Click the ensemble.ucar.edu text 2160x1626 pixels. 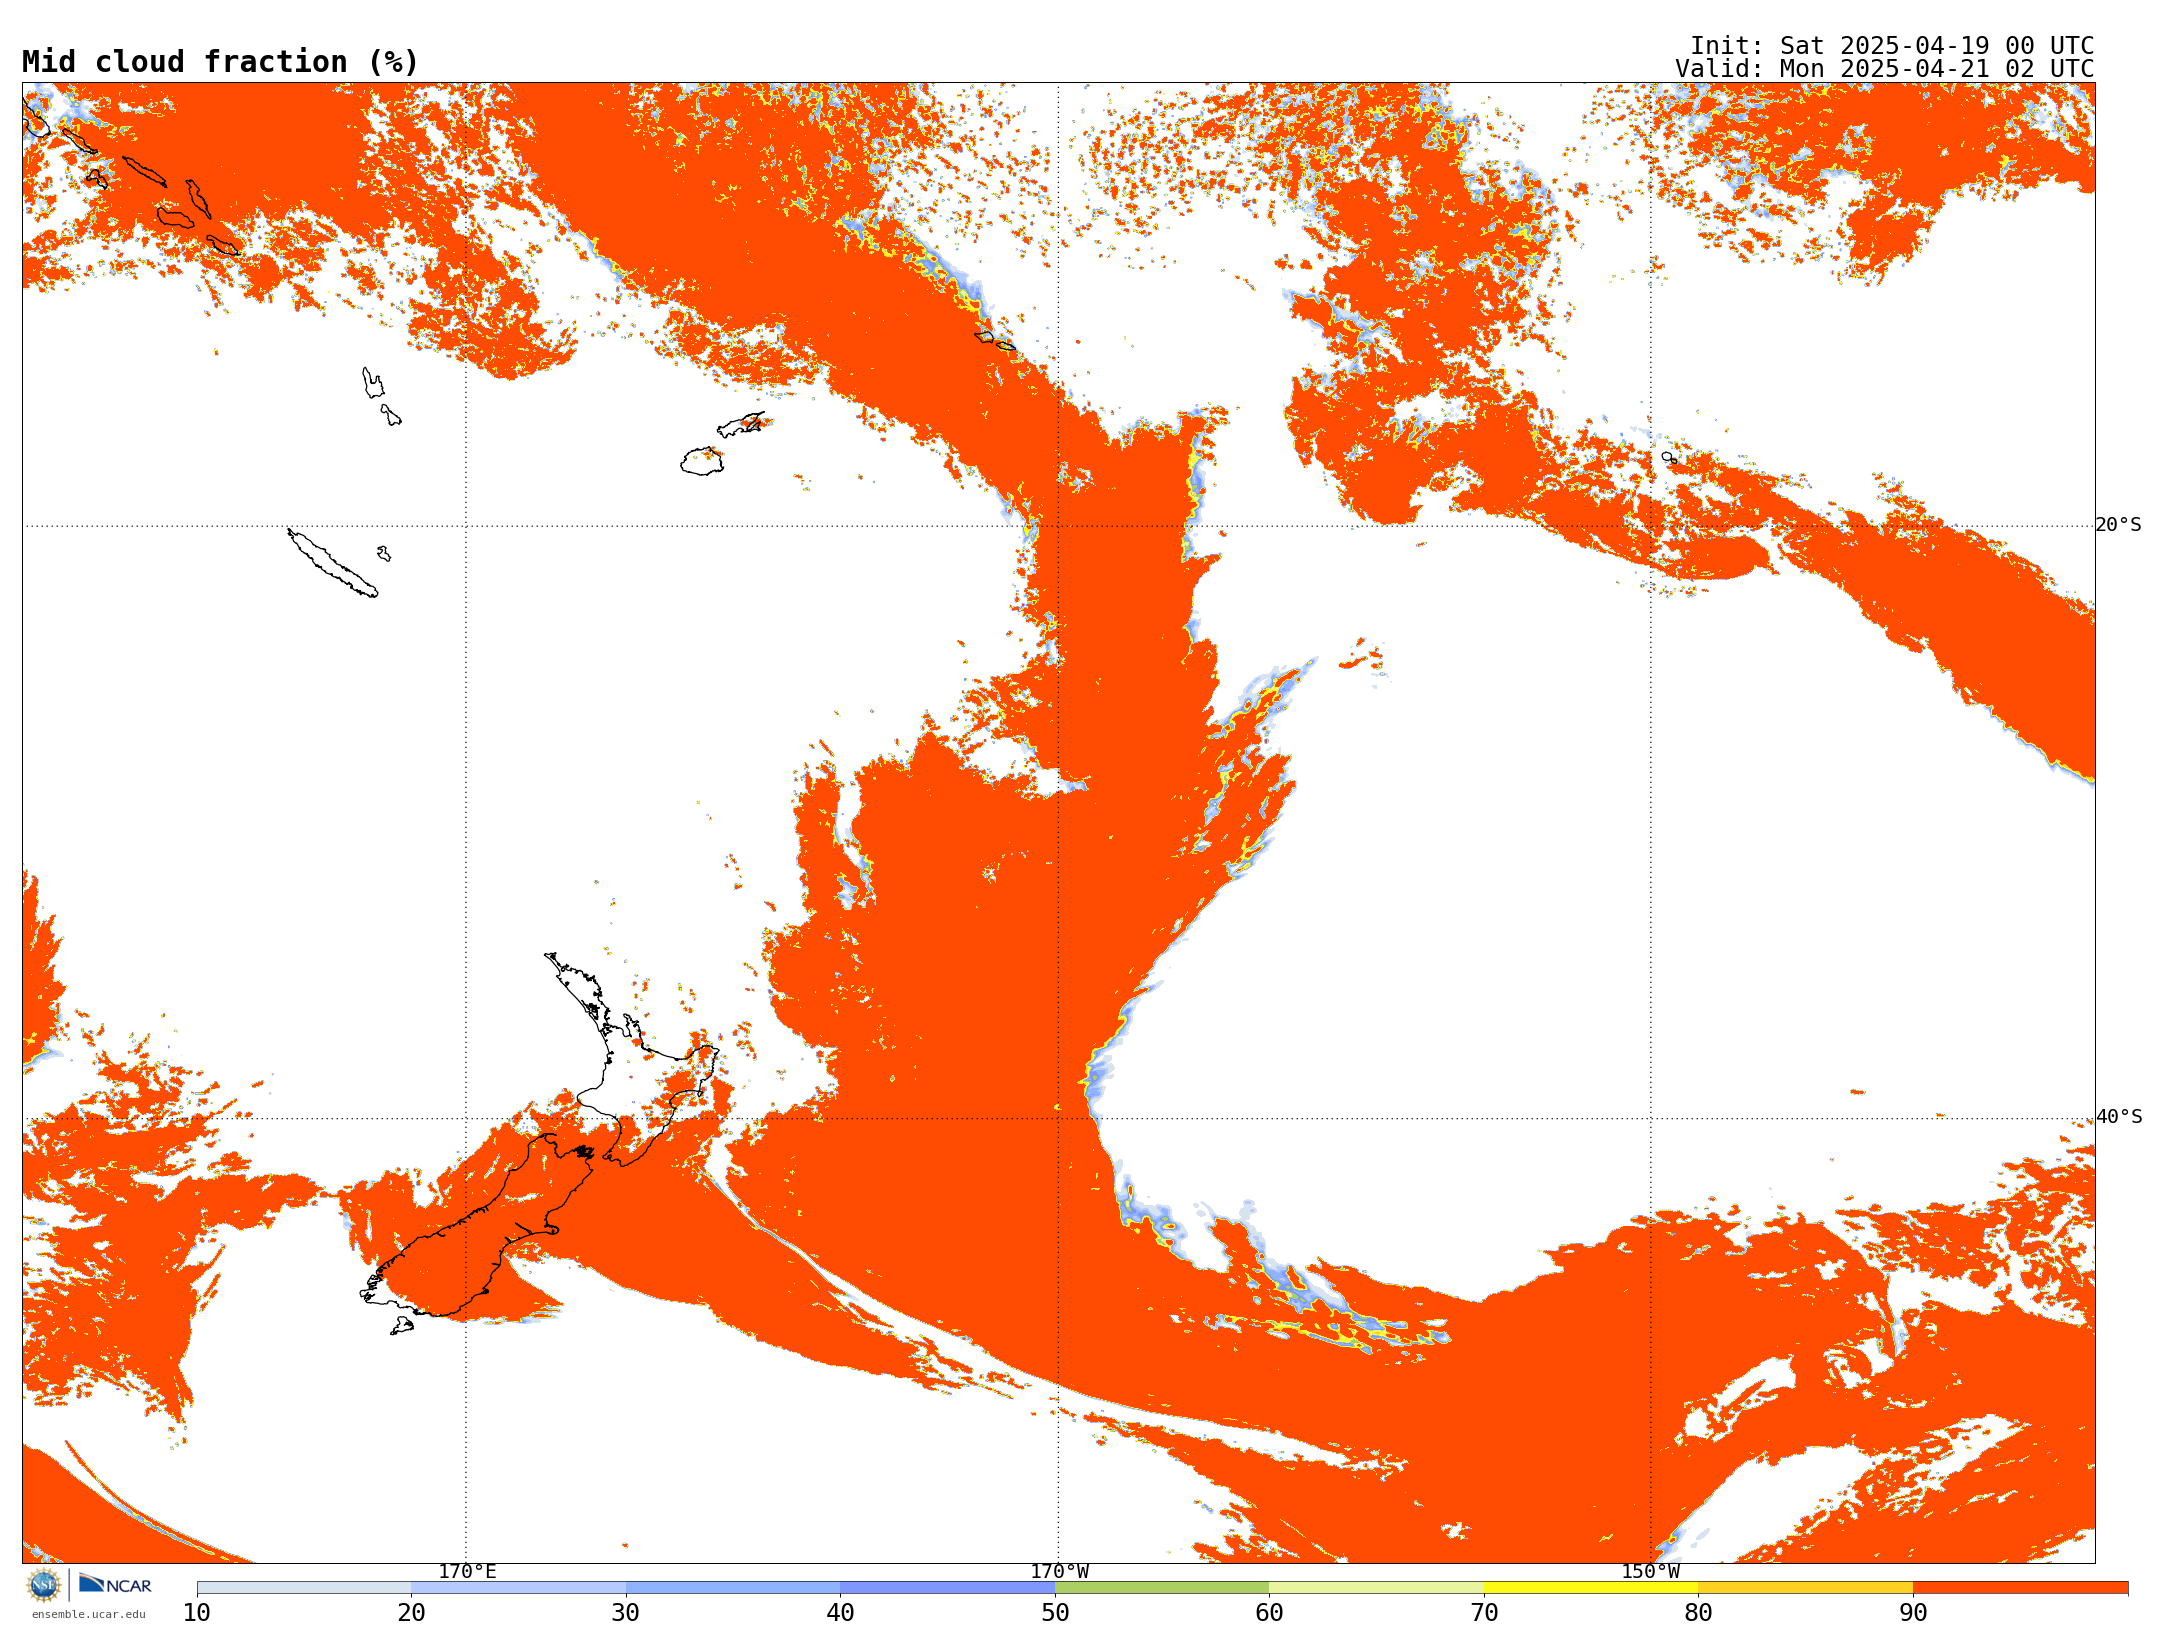pyautogui.click(x=88, y=1614)
